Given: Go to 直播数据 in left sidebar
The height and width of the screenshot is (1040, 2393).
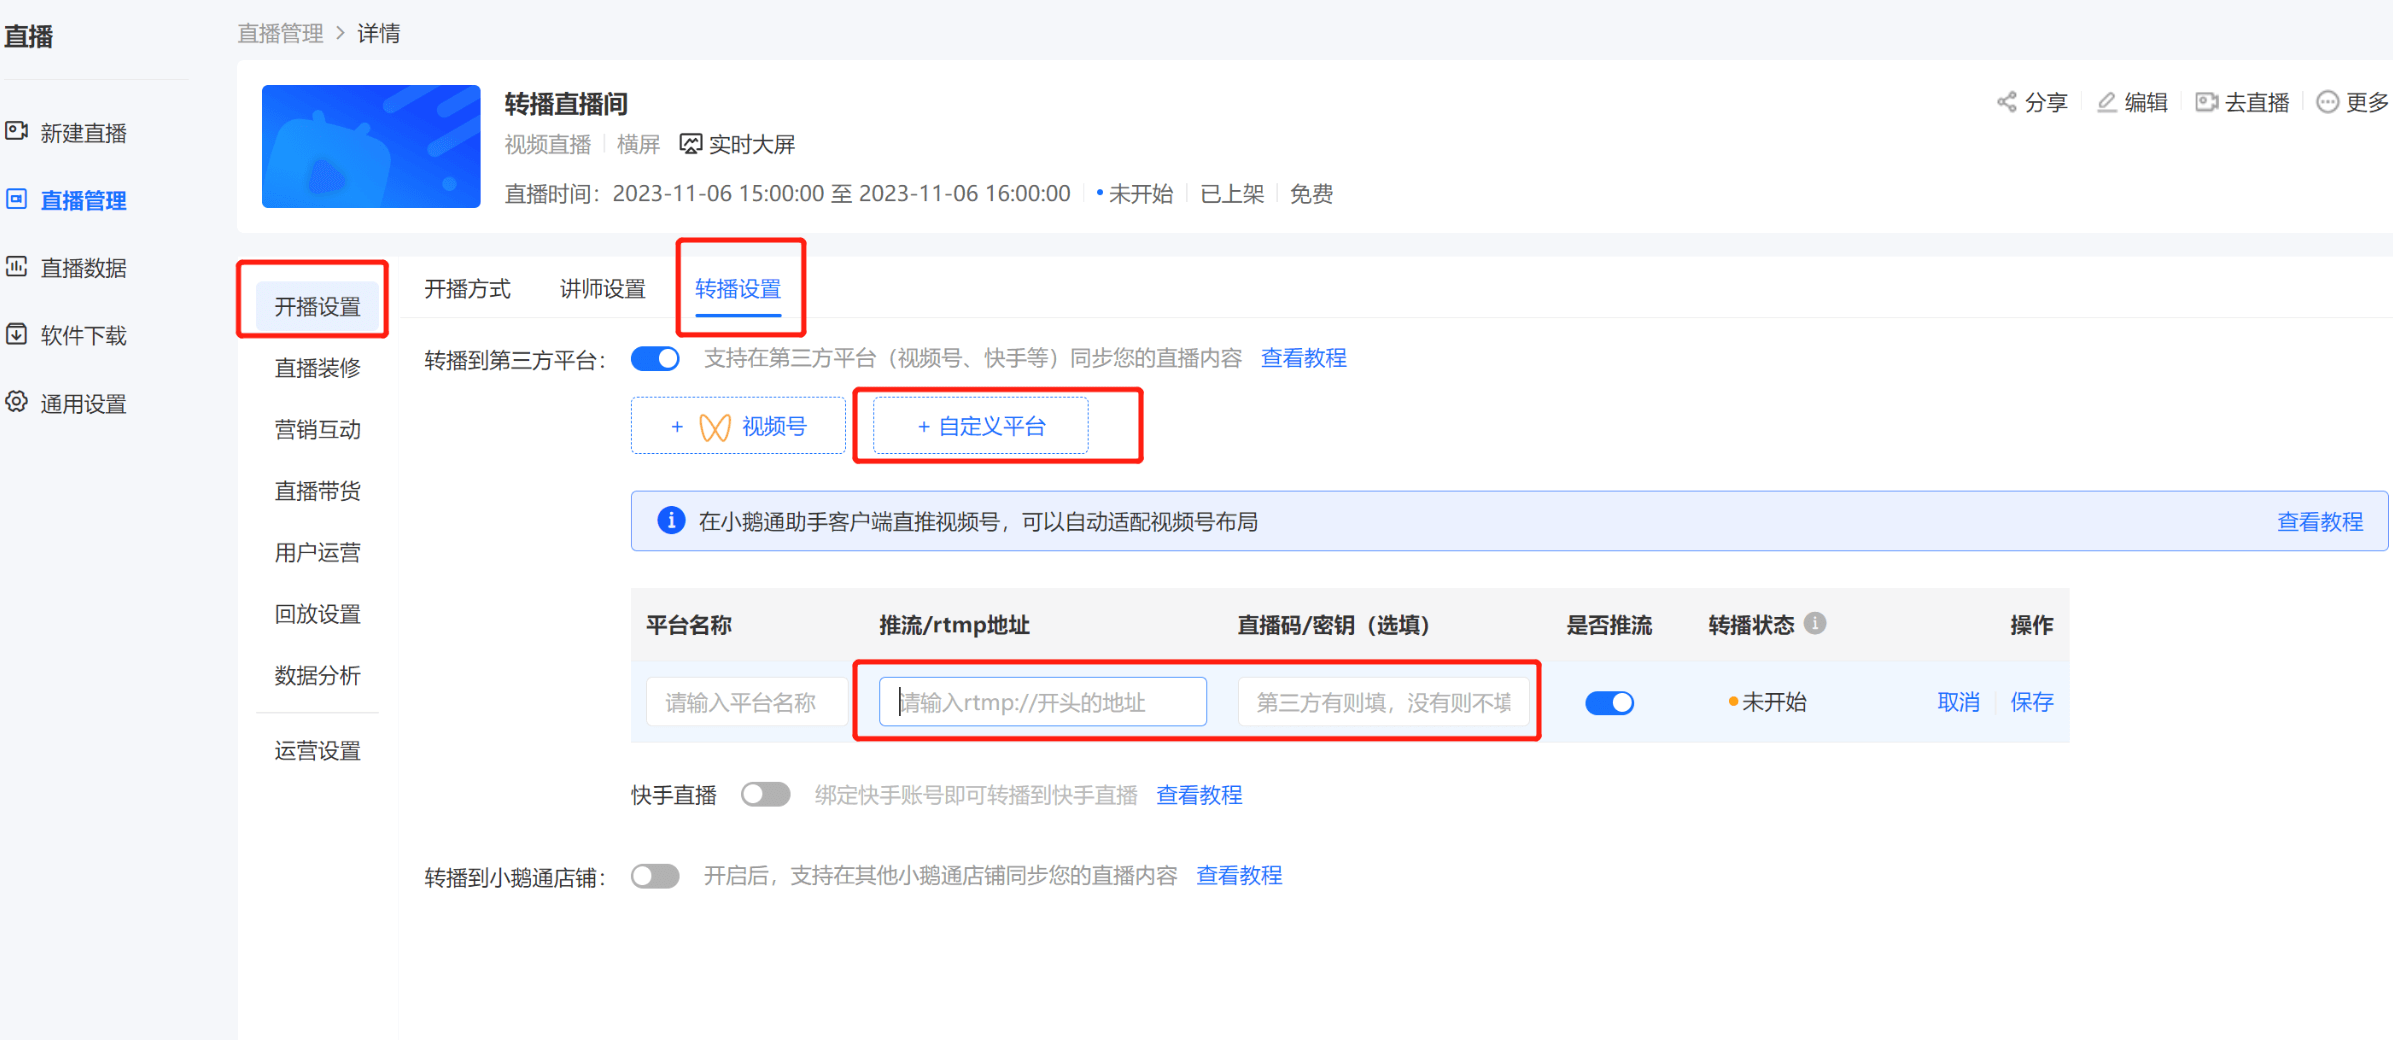Looking at the screenshot, I should [x=83, y=268].
